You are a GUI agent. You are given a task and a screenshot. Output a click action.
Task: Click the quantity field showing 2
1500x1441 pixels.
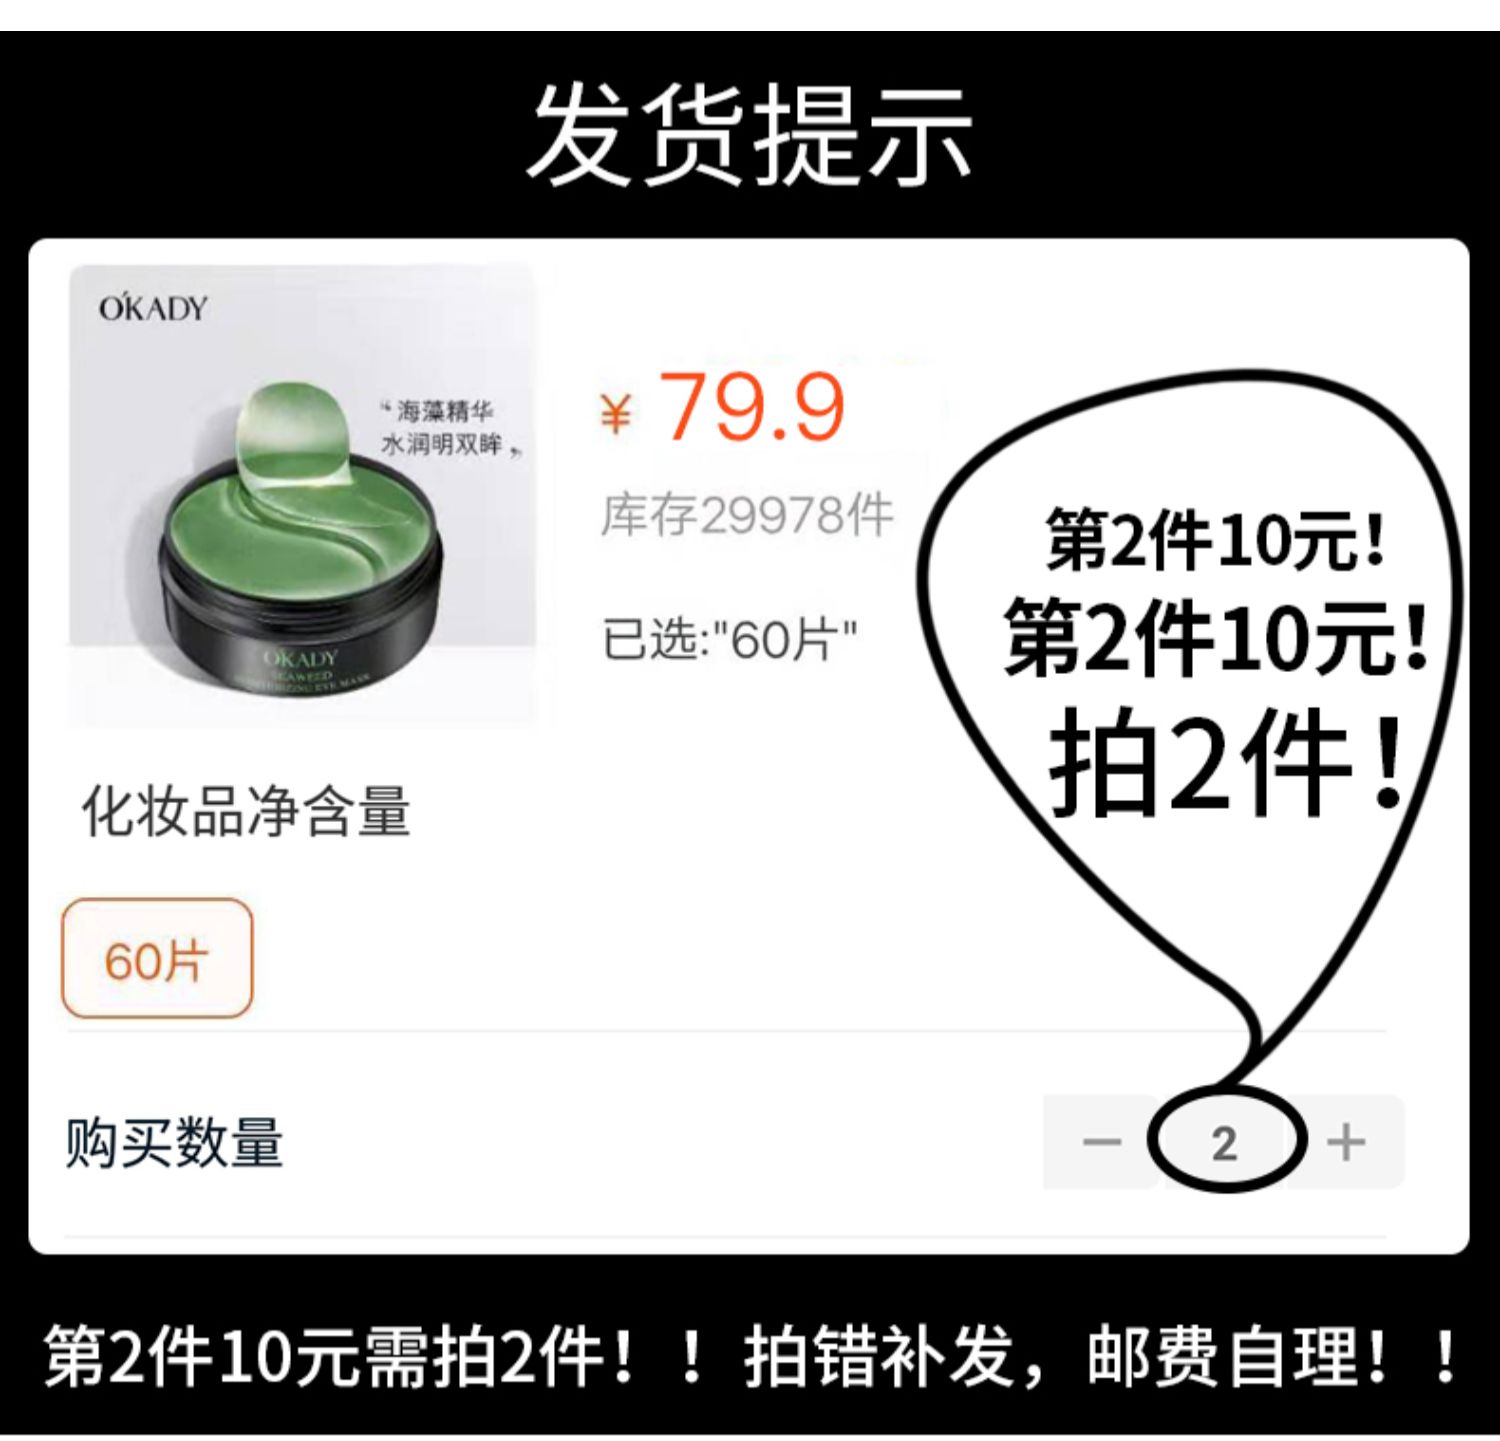(x=1225, y=1141)
